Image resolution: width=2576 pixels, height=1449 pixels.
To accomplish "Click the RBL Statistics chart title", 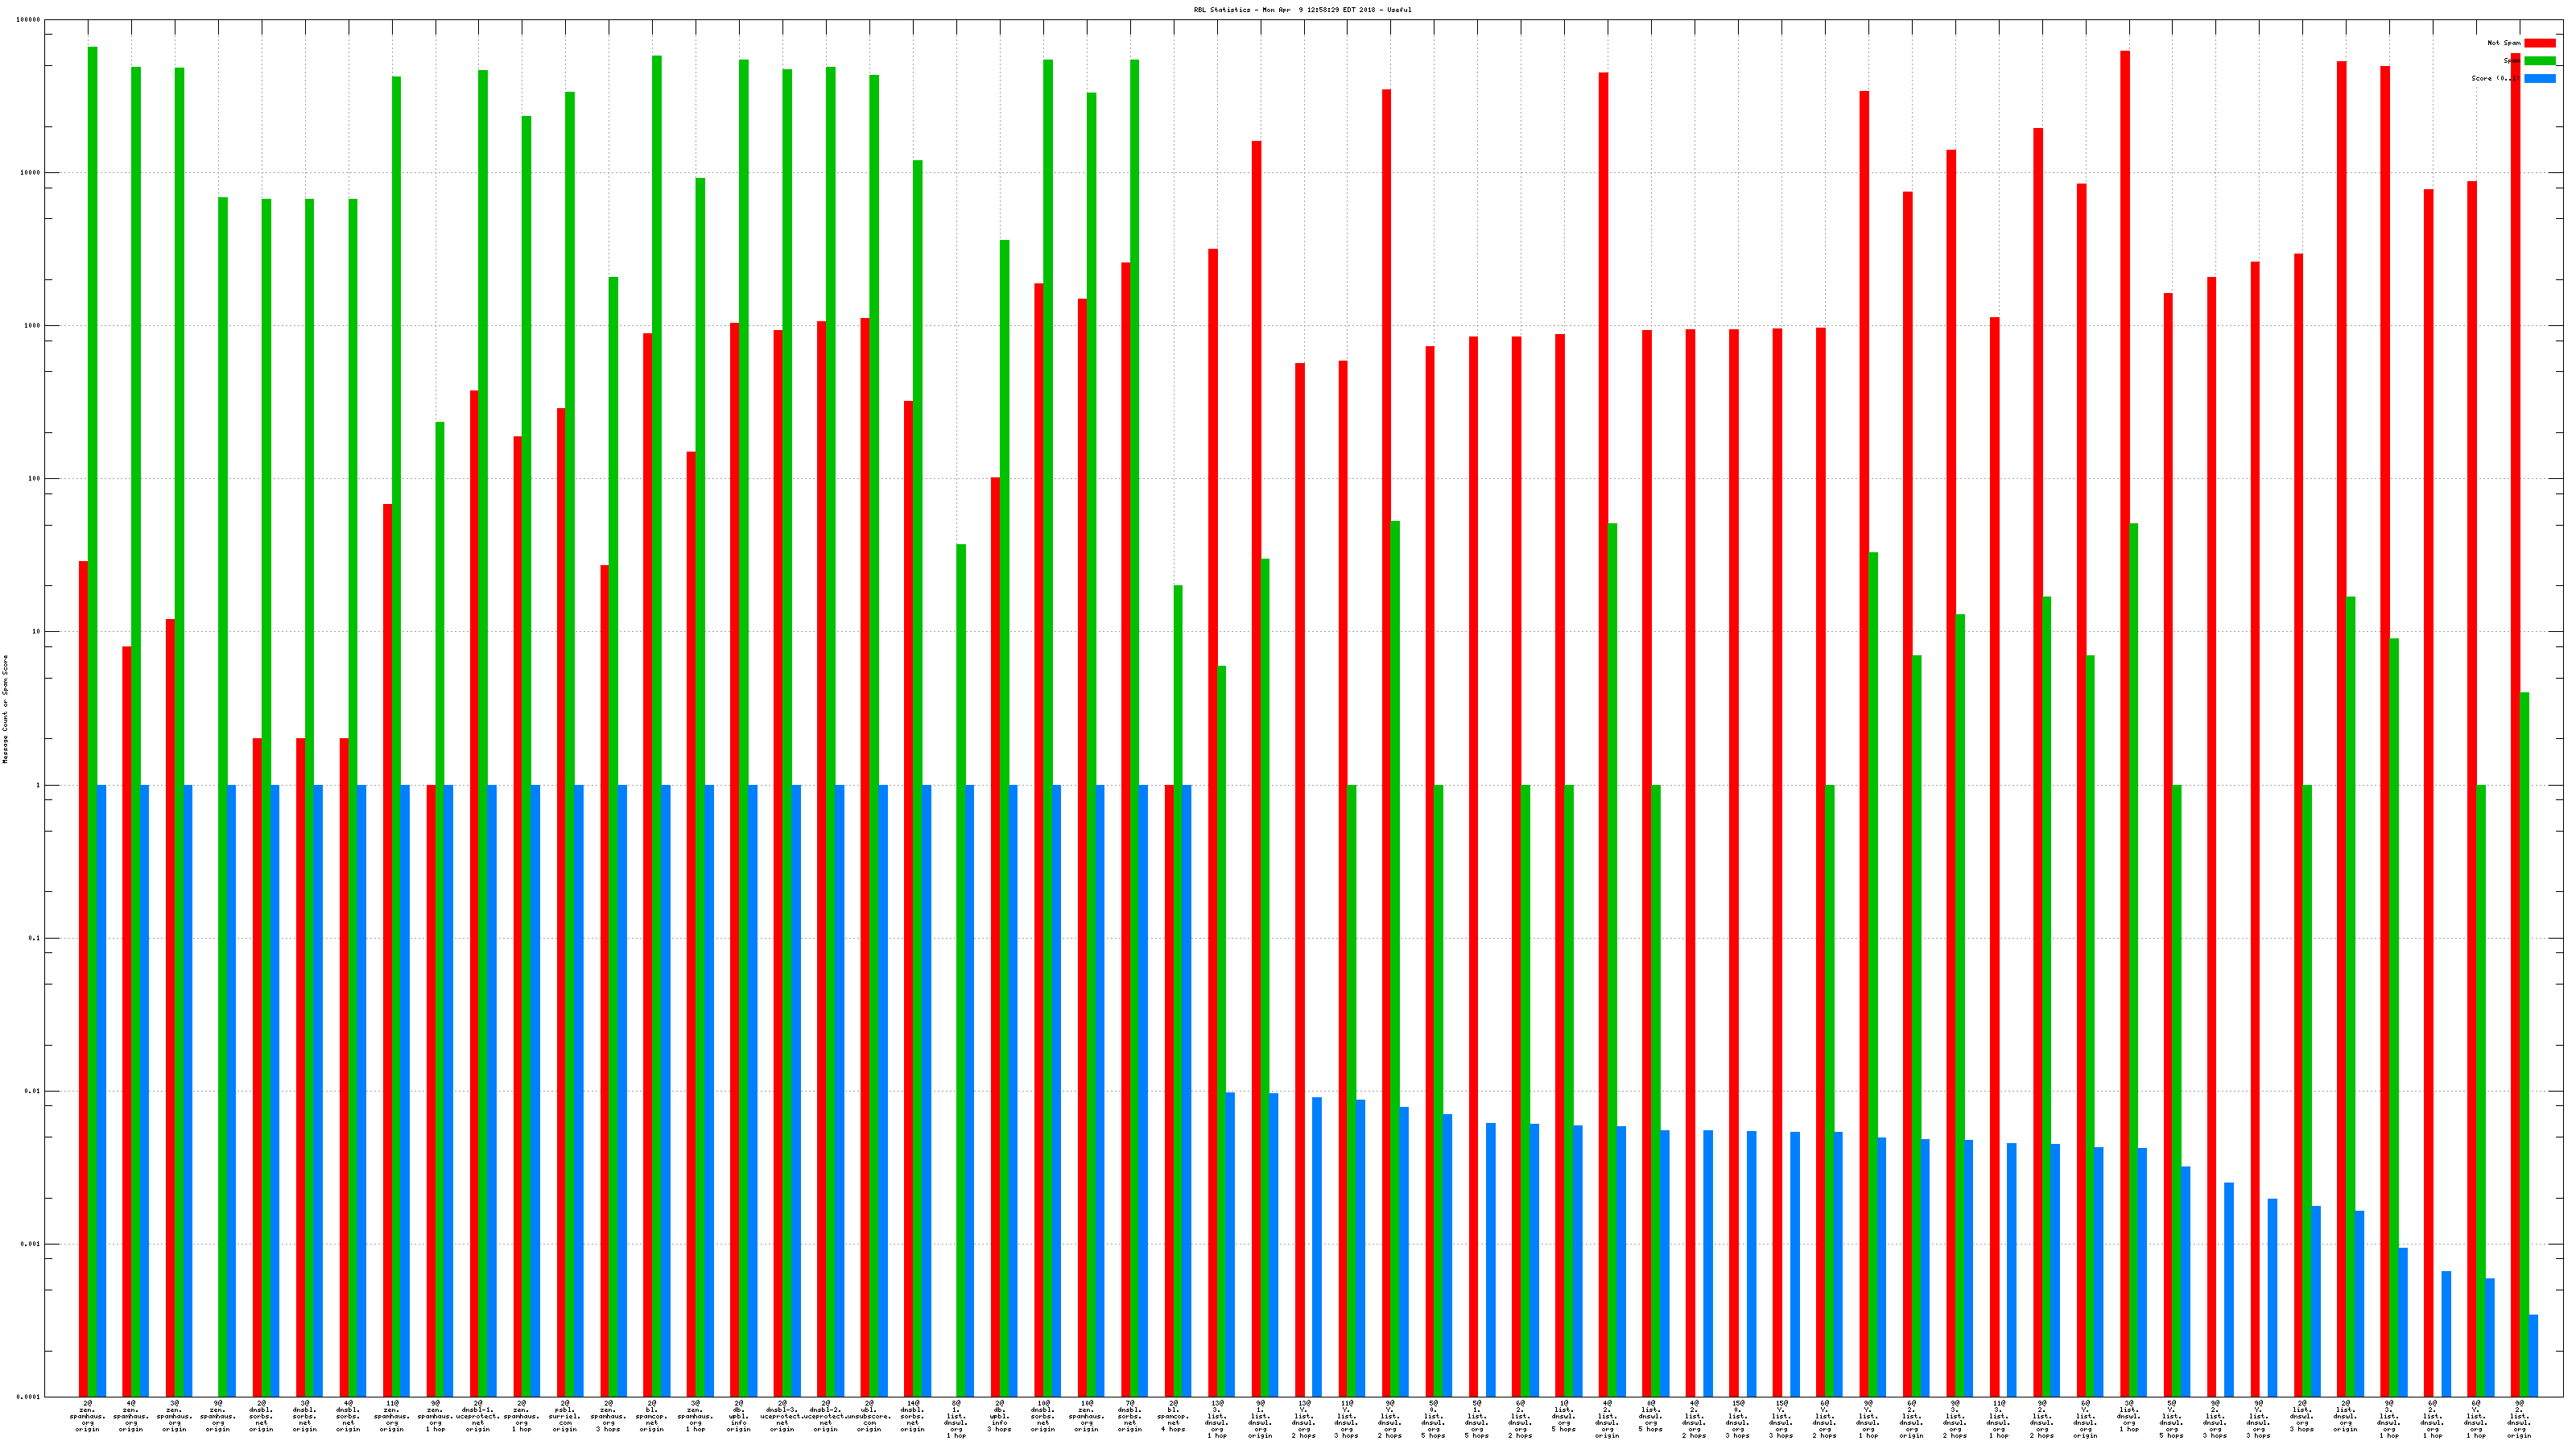I will pyautogui.click(x=1302, y=10).
